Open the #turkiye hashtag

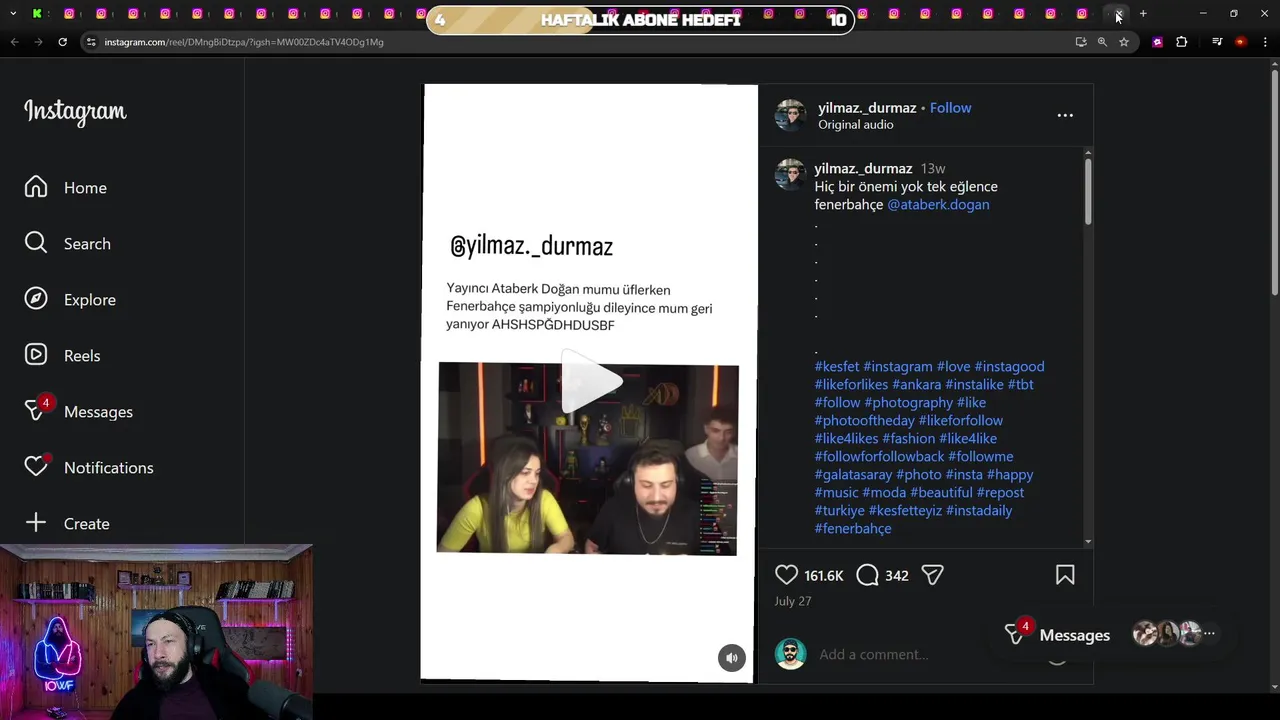(x=839, y=510)
